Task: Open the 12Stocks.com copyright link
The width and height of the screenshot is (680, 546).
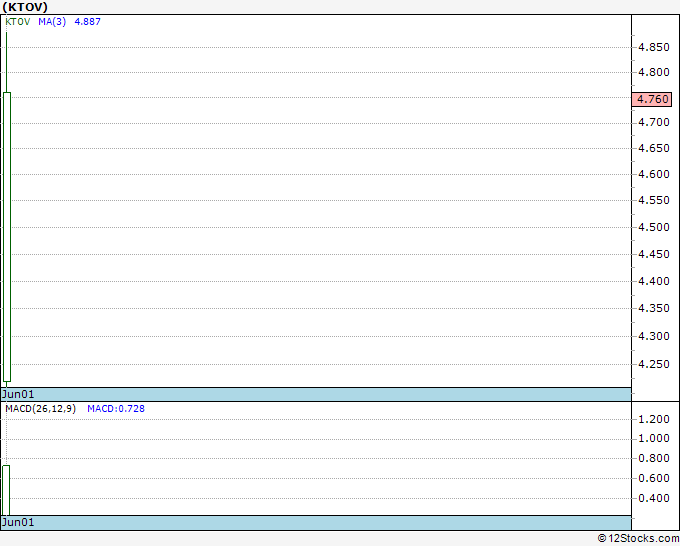Action: point(638,539)
